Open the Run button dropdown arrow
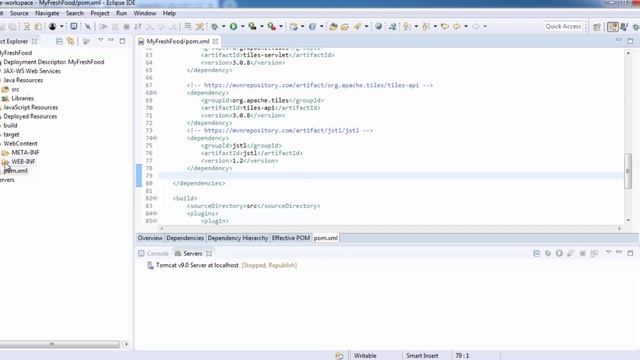The width and height of the screenshot is (640, 360). pyautogui.click(x=242, y=27)
